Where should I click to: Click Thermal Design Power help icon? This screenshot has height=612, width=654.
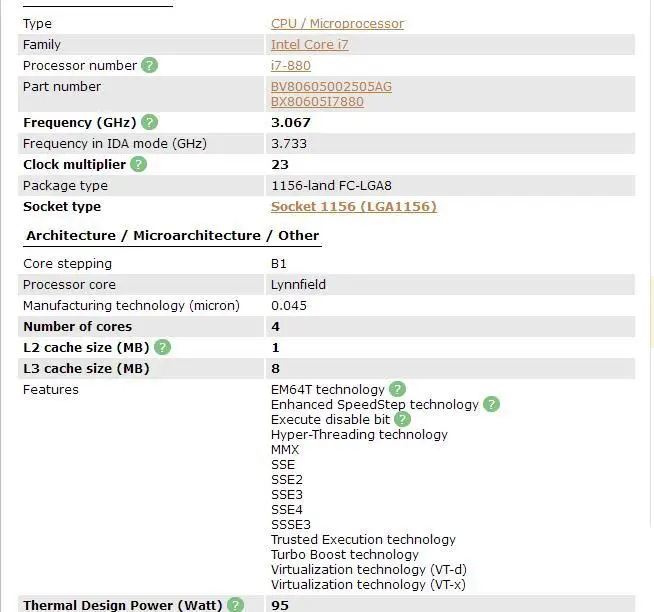pos(236,605)
